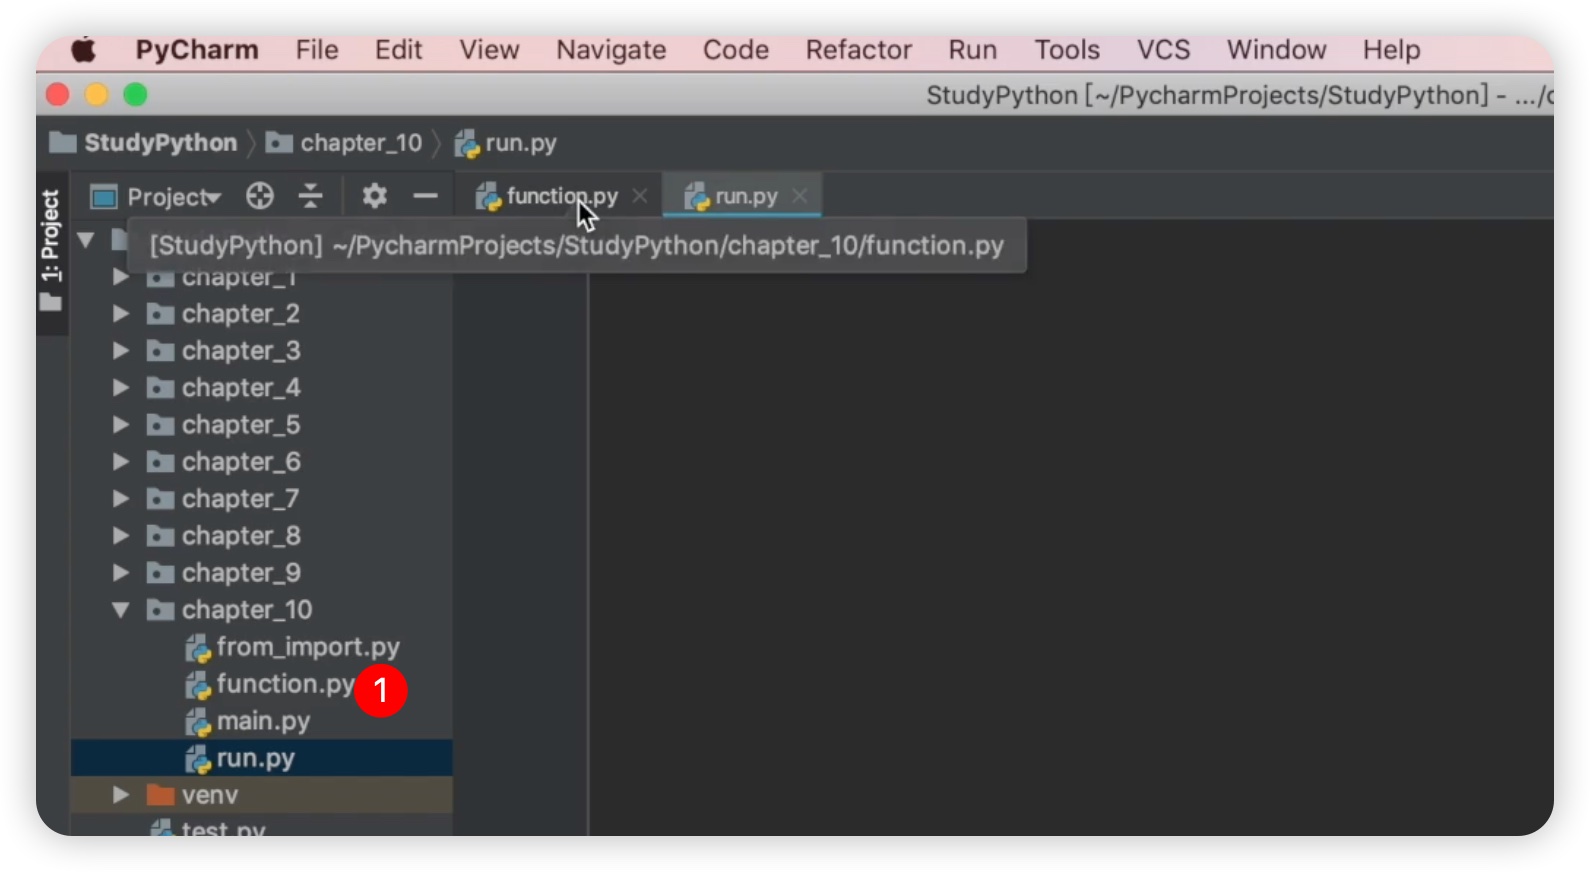Open Project panel settings gear
This screenshot has width=1590, height=872.
374,196
